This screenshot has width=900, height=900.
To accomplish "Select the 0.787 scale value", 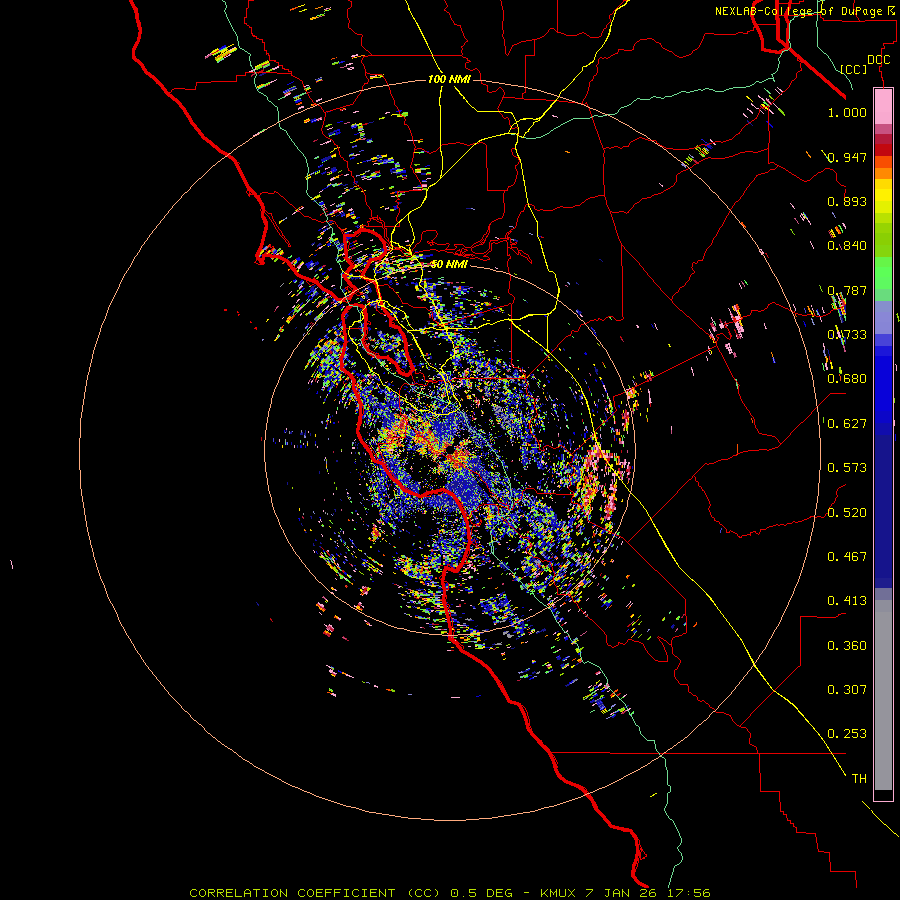I will tap(847, 290).
